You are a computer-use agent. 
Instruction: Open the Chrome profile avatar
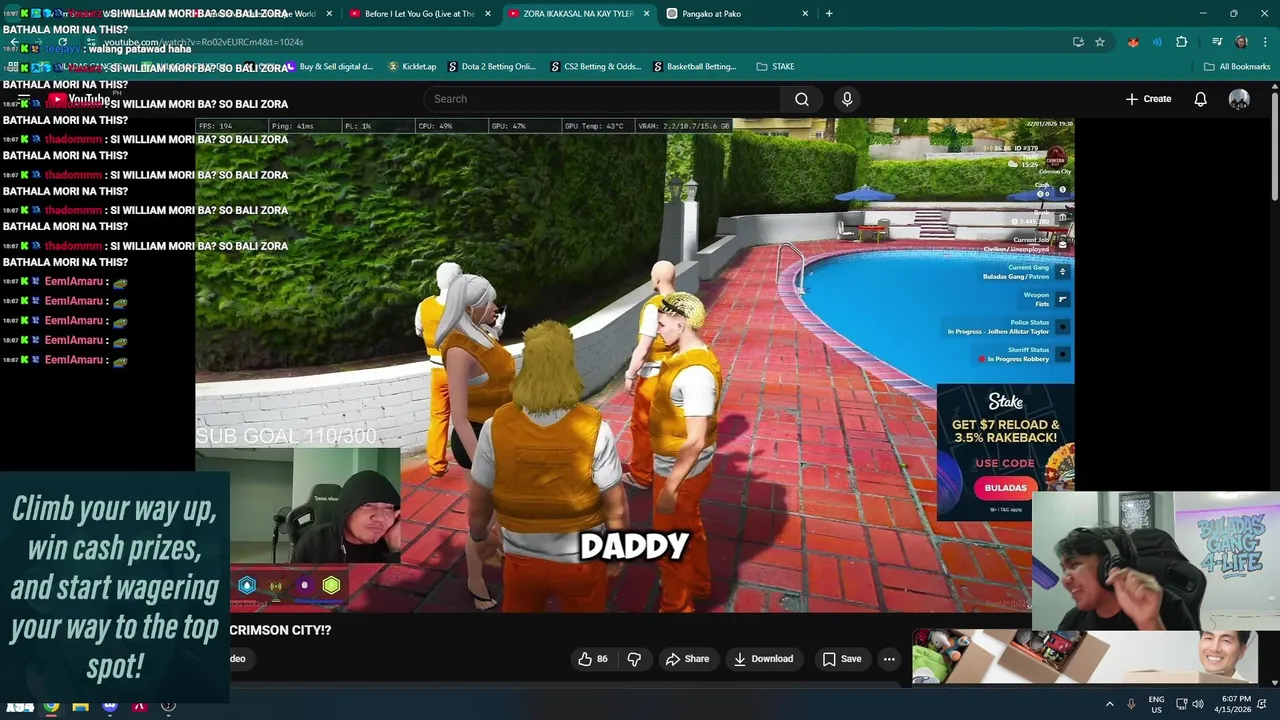pyautogui.click(x=1241, y=42)
